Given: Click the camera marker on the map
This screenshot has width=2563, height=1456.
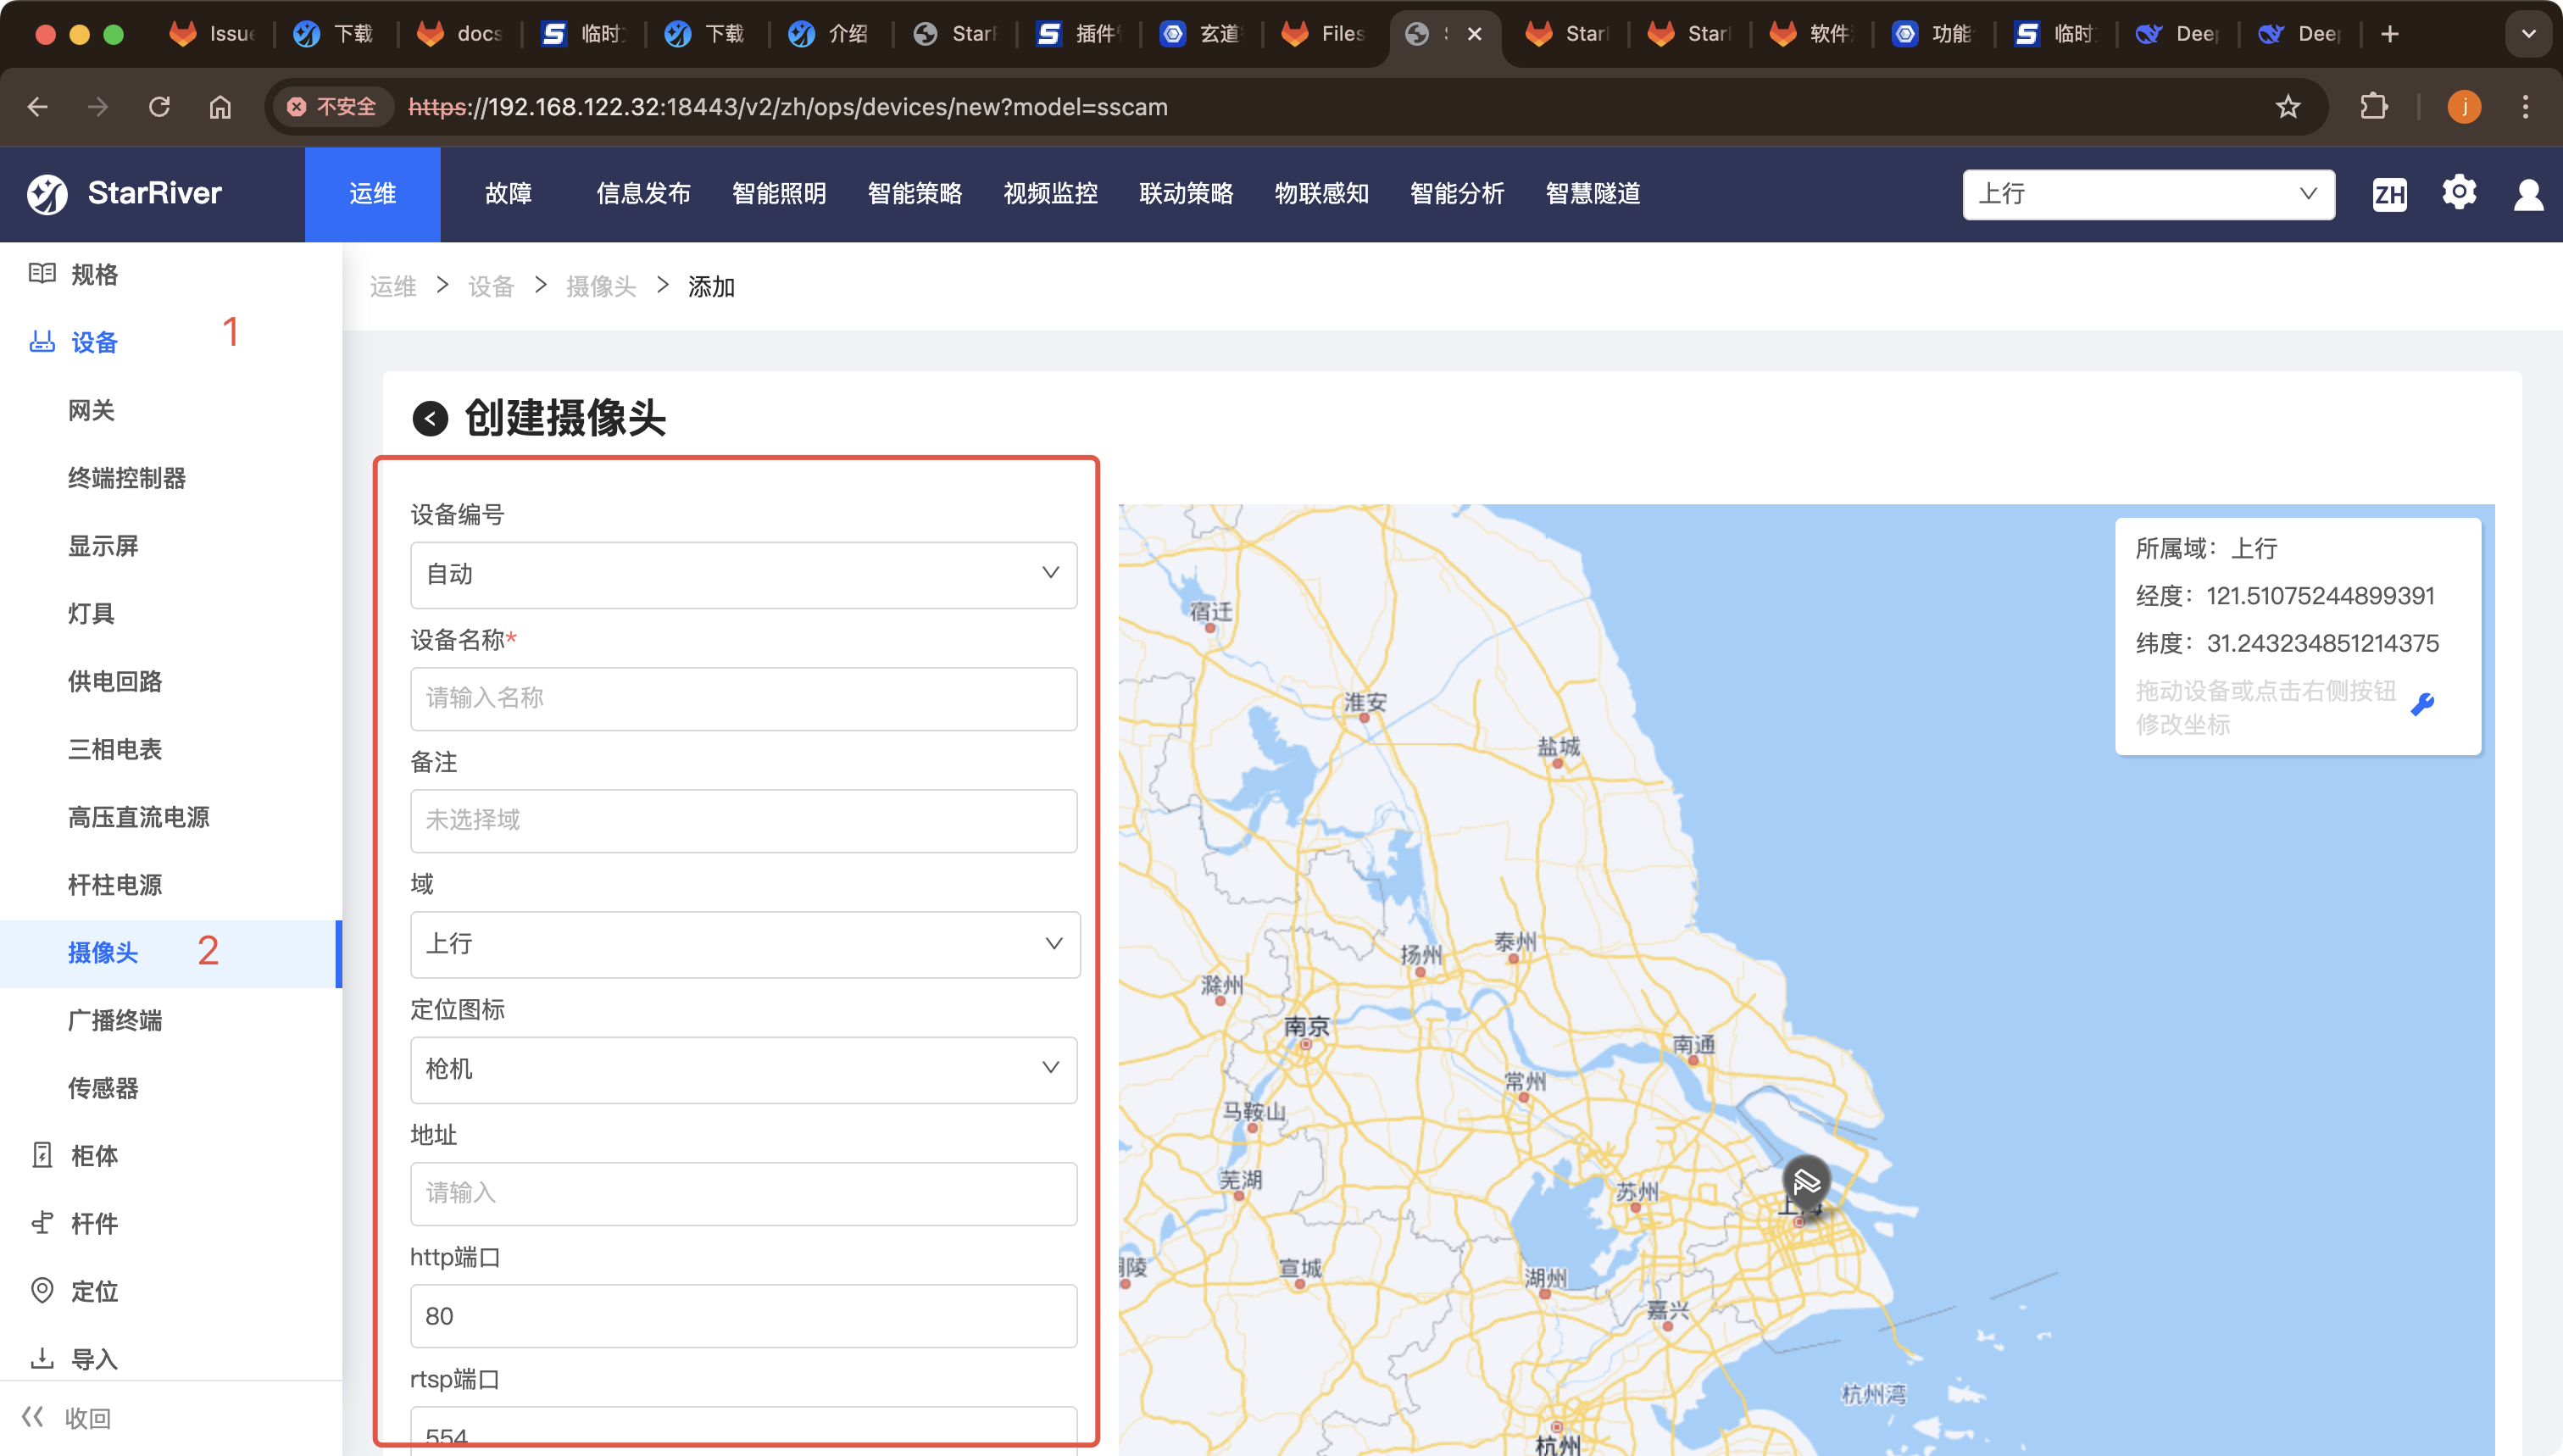Looking at the screenshot, I should (x=1806, y=1182).
